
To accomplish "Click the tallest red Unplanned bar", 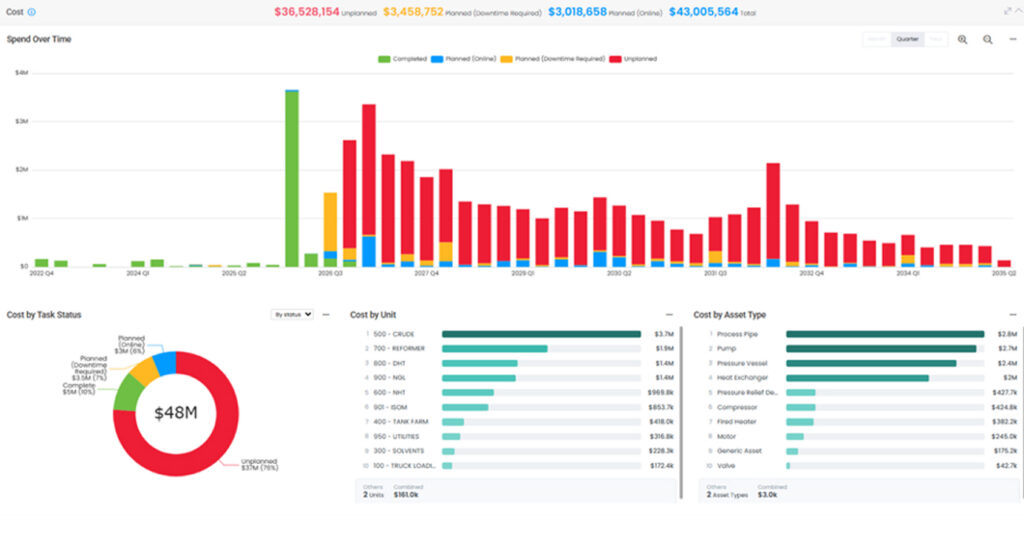I will point(369,170).
